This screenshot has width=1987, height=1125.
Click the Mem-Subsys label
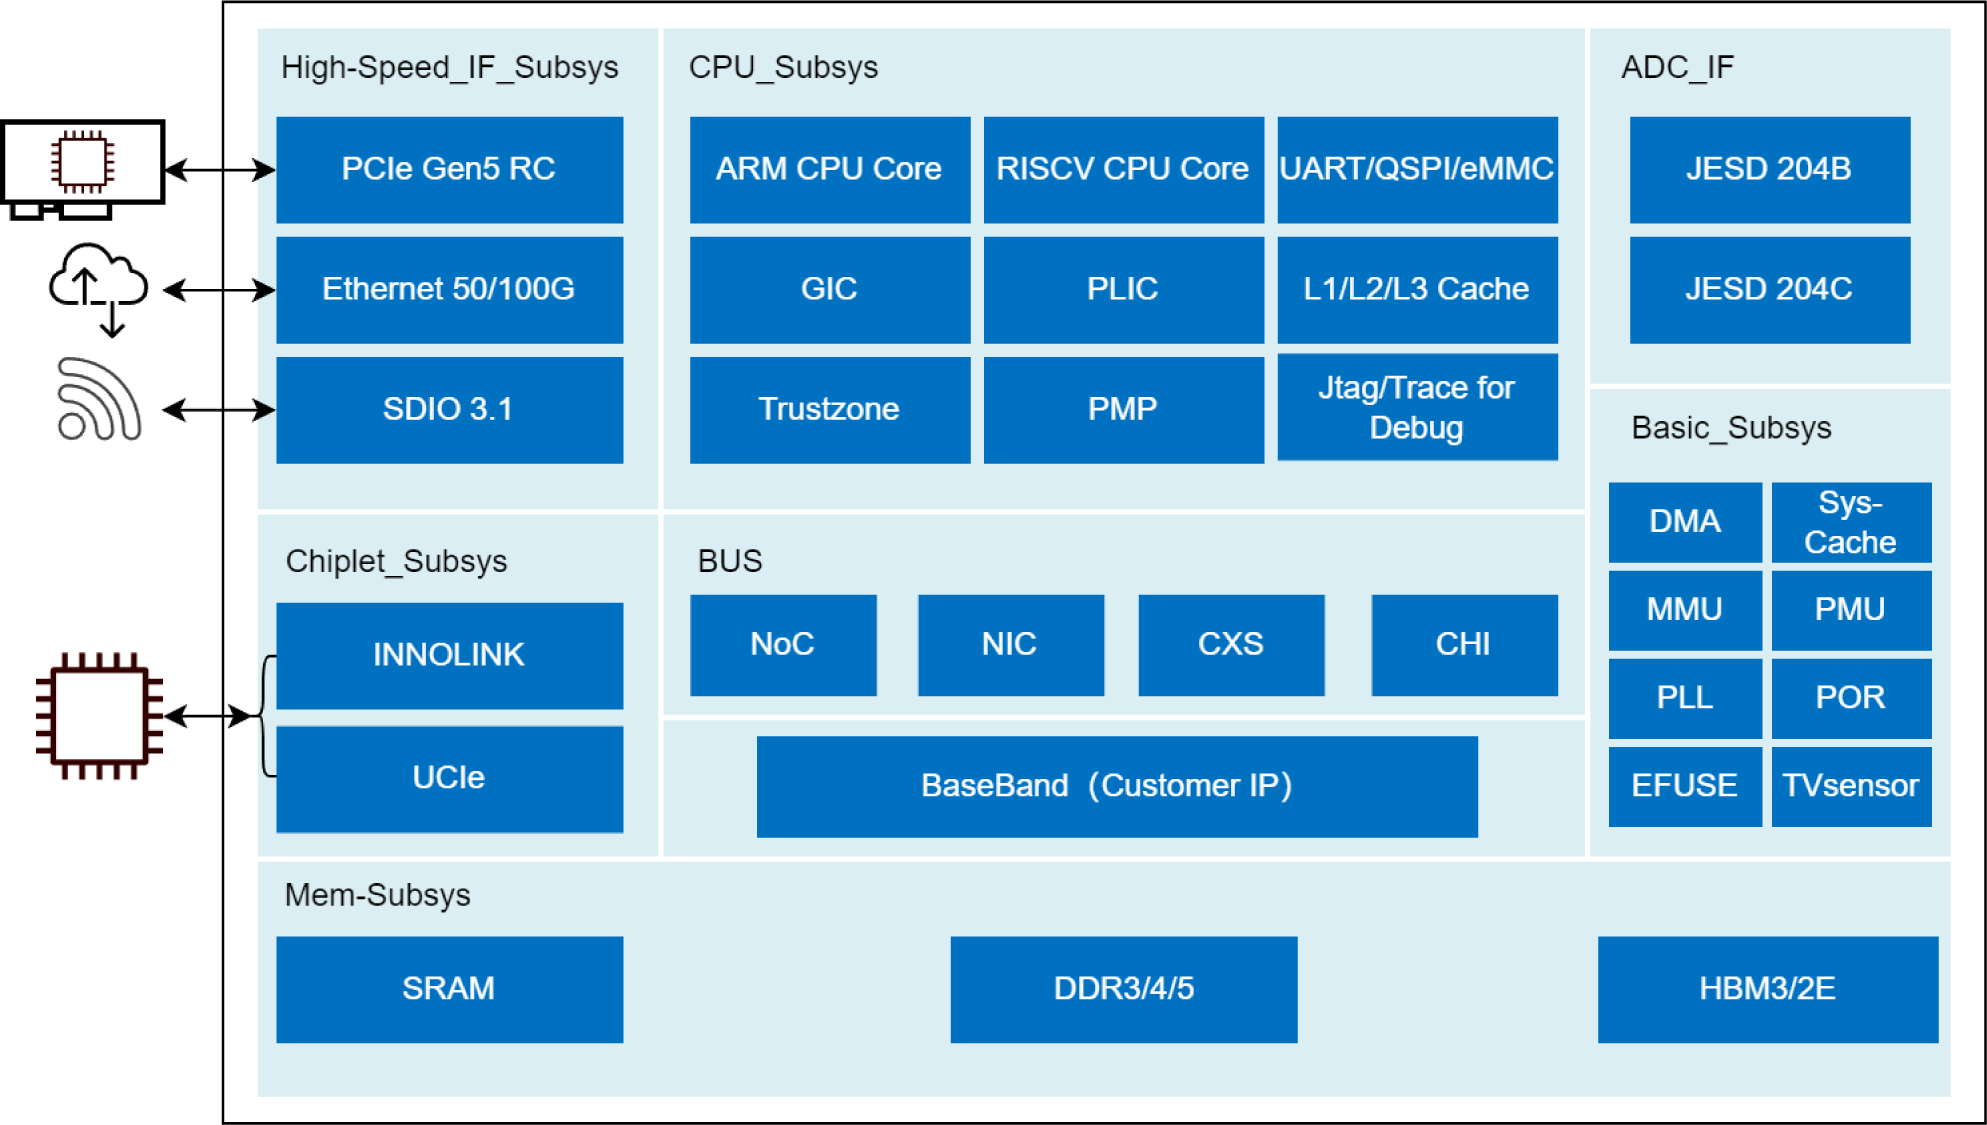(377, 895)
